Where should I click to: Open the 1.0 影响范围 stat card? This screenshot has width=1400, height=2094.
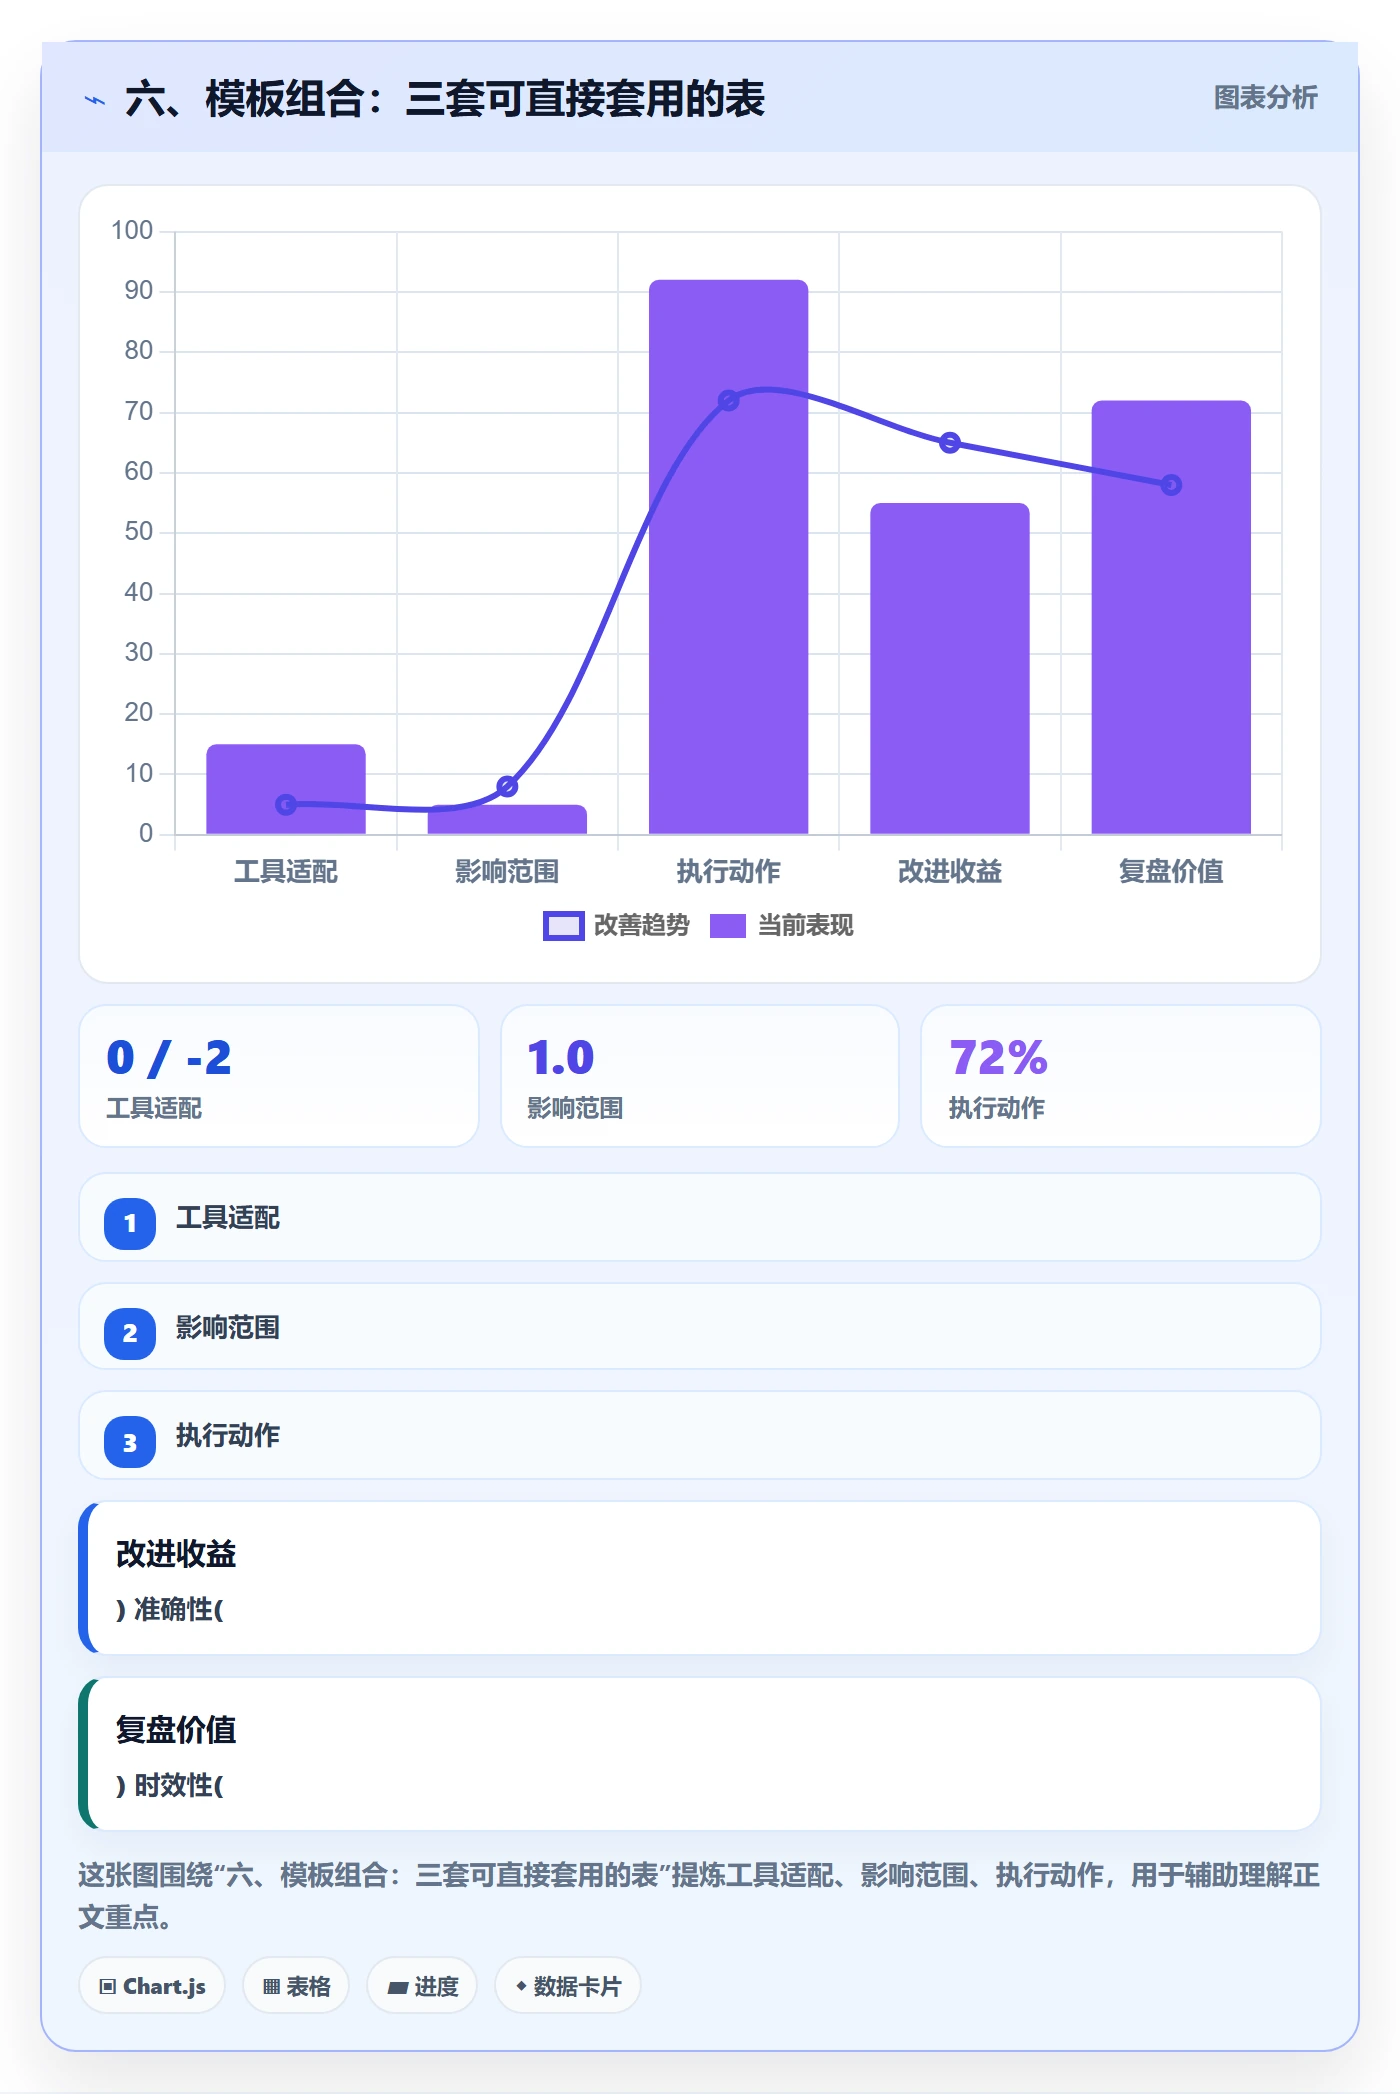[x=700, y=1076]
